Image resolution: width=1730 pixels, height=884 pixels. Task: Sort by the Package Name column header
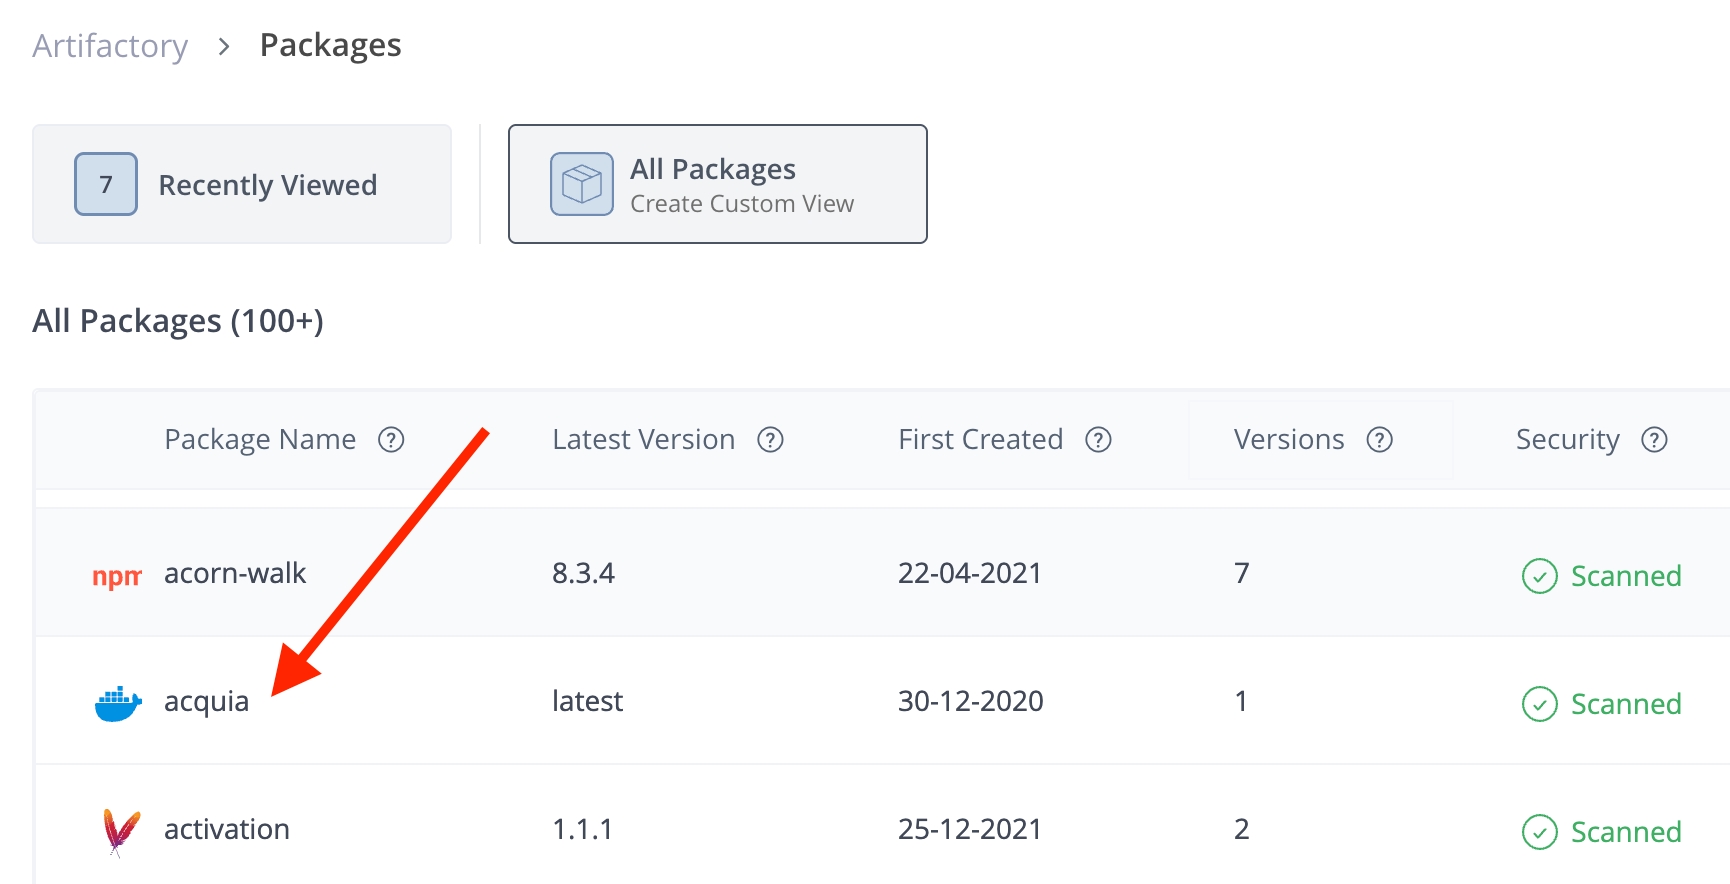coord(260,440)
